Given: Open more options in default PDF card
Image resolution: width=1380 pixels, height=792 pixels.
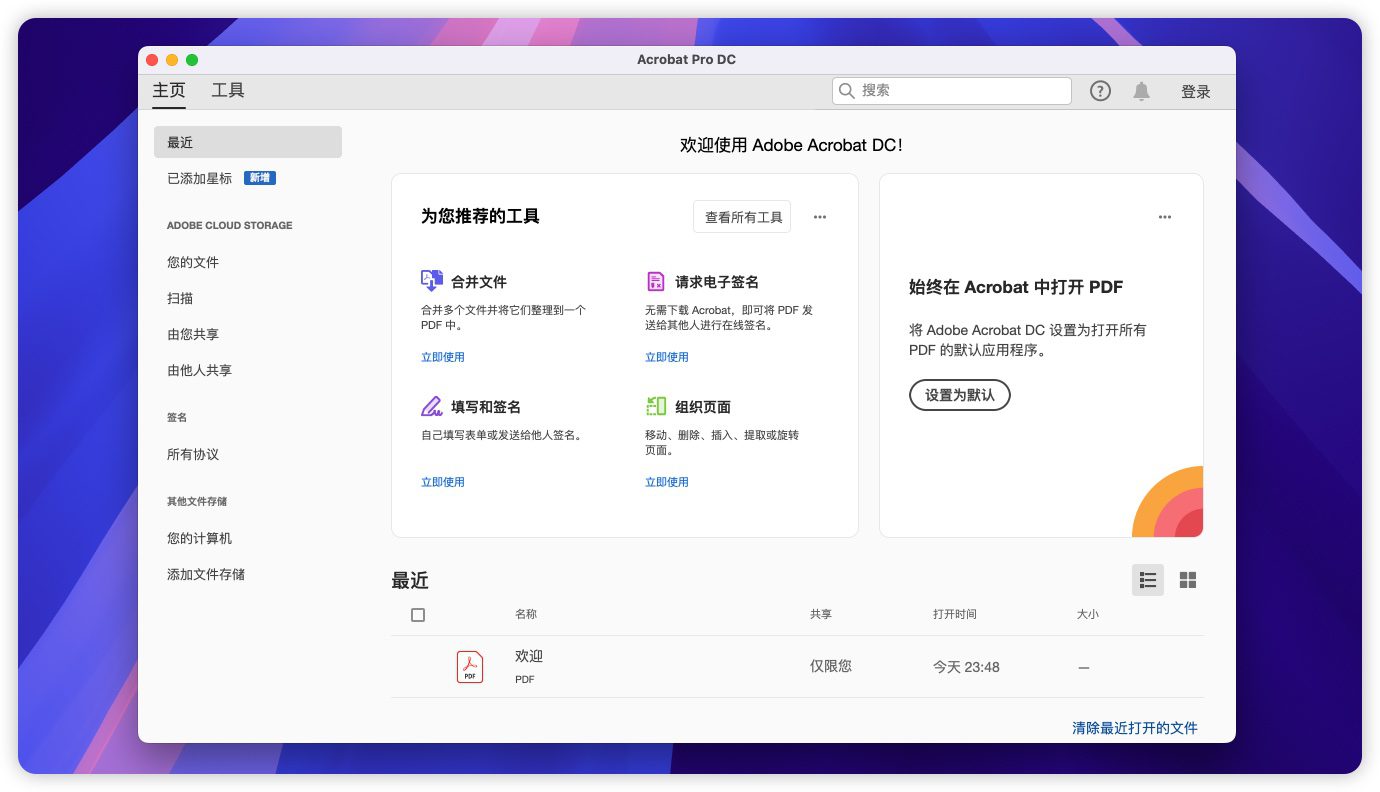Looking at the screenshot, I should click(1165, 217).
